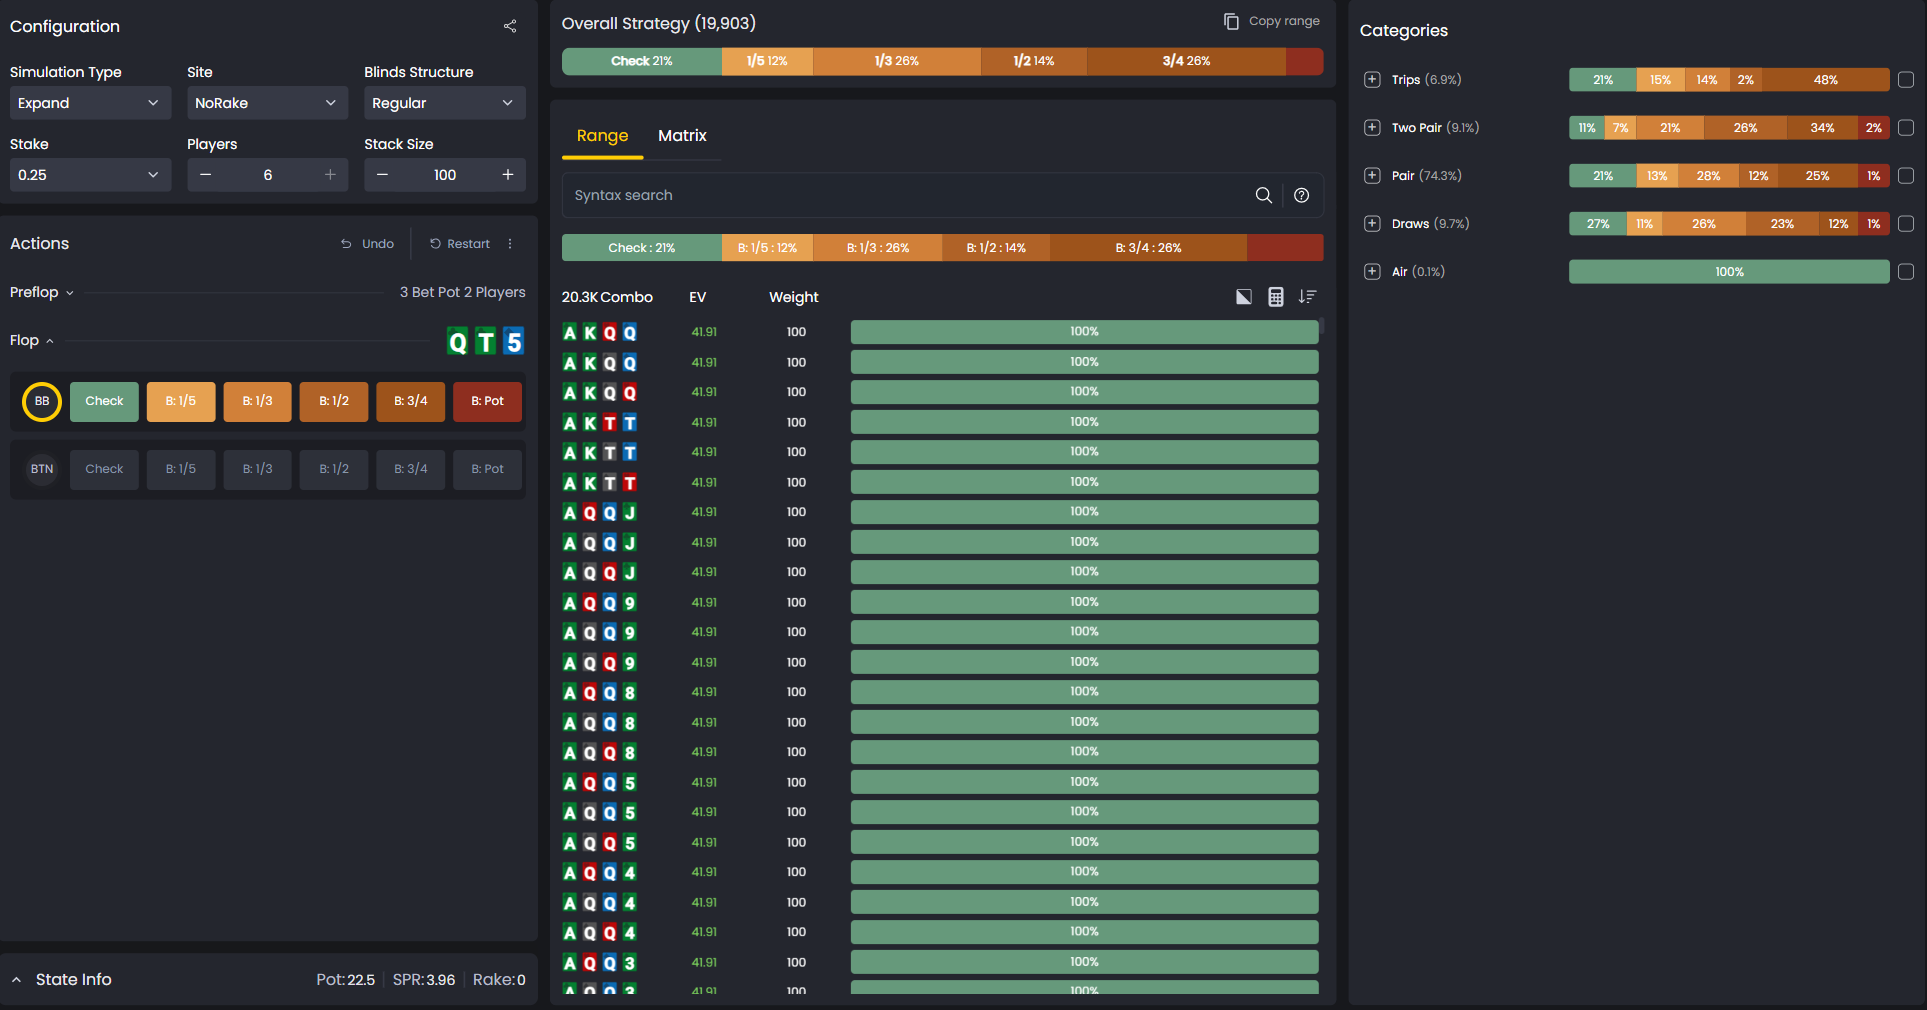The image size is (1927, 1010).
Task: Click the BTN player position circle
Action: pos(42,469)
